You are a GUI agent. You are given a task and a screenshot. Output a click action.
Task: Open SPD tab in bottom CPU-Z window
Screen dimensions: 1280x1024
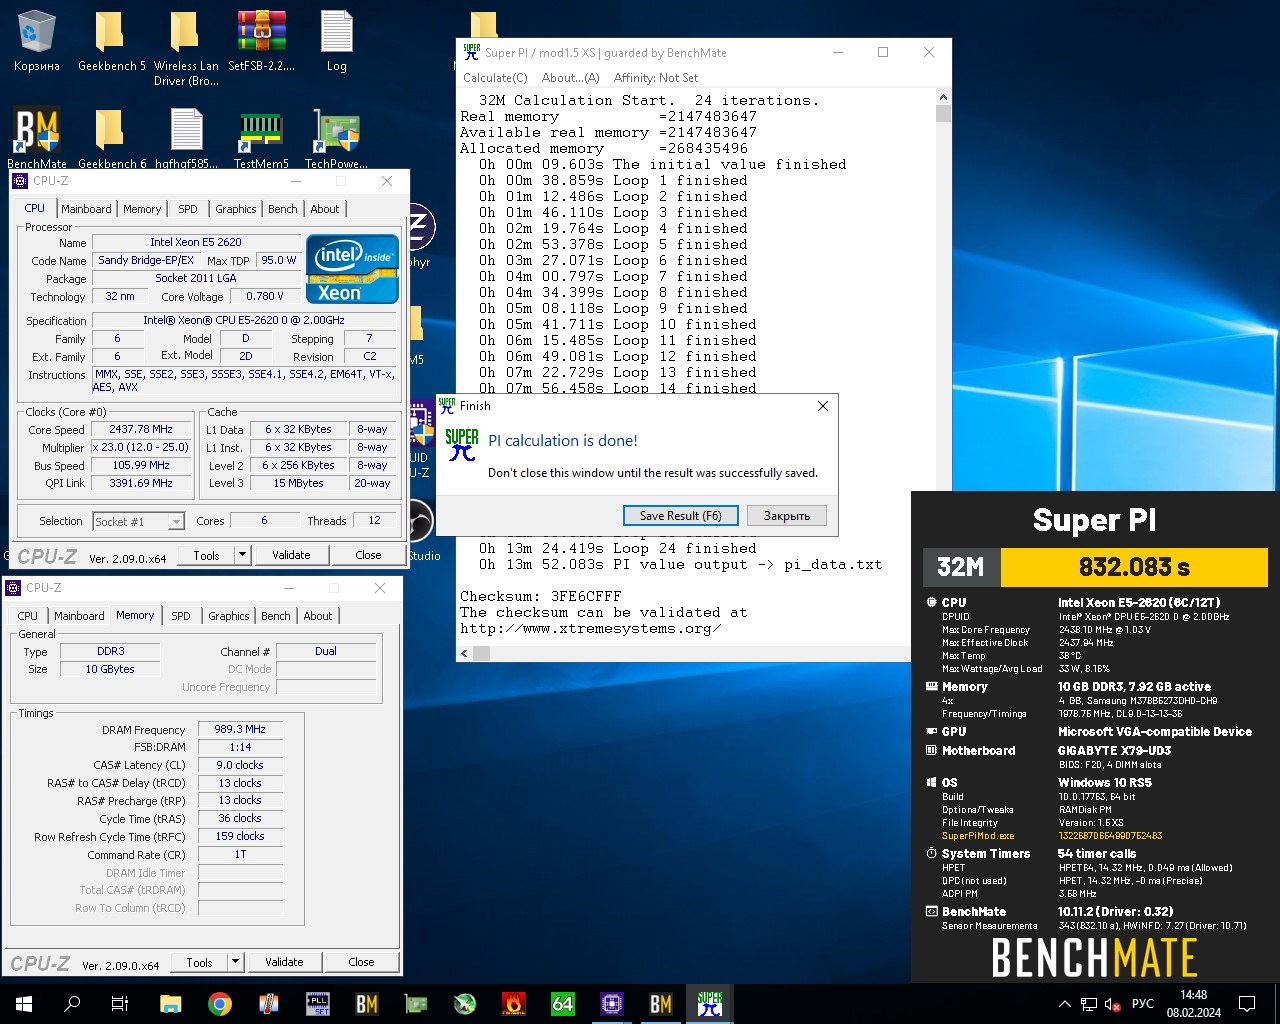pos(181,616)
